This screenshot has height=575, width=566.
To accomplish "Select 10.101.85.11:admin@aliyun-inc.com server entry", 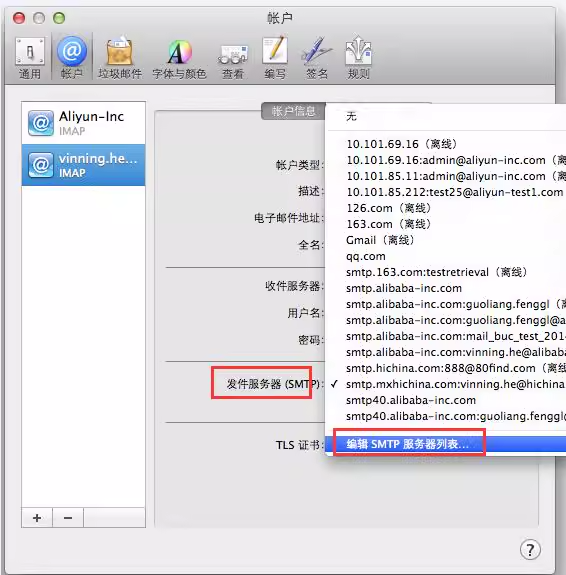I will tap(445, 176).
